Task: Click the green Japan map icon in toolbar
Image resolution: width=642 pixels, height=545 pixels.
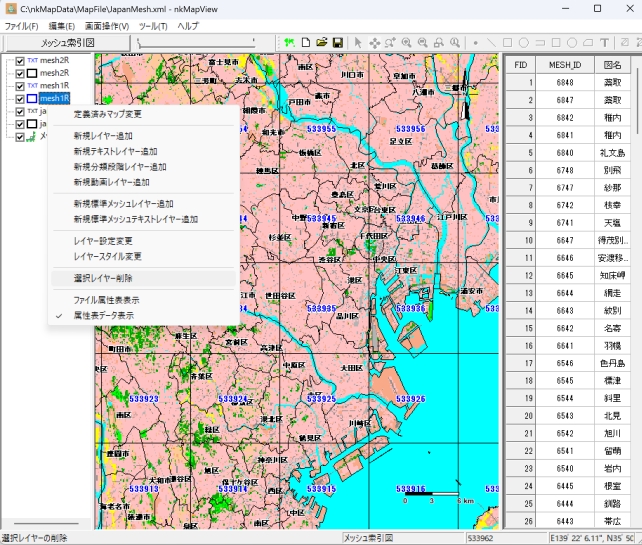Action: (x=289, y=43)
